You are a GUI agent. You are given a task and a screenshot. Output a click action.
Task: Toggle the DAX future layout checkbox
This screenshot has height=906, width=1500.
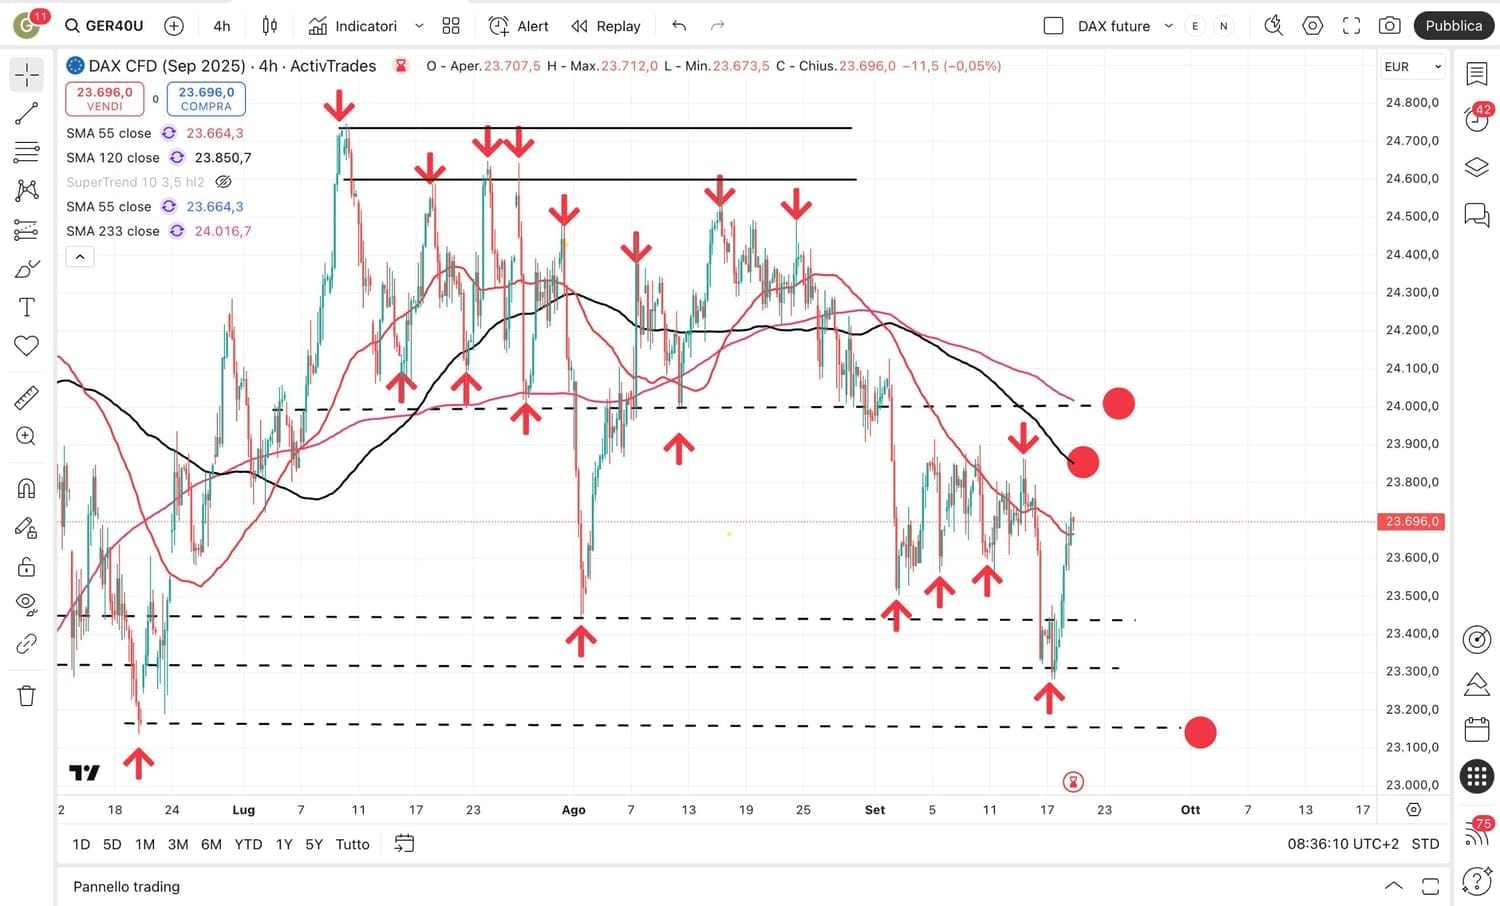coord(1053,26)
